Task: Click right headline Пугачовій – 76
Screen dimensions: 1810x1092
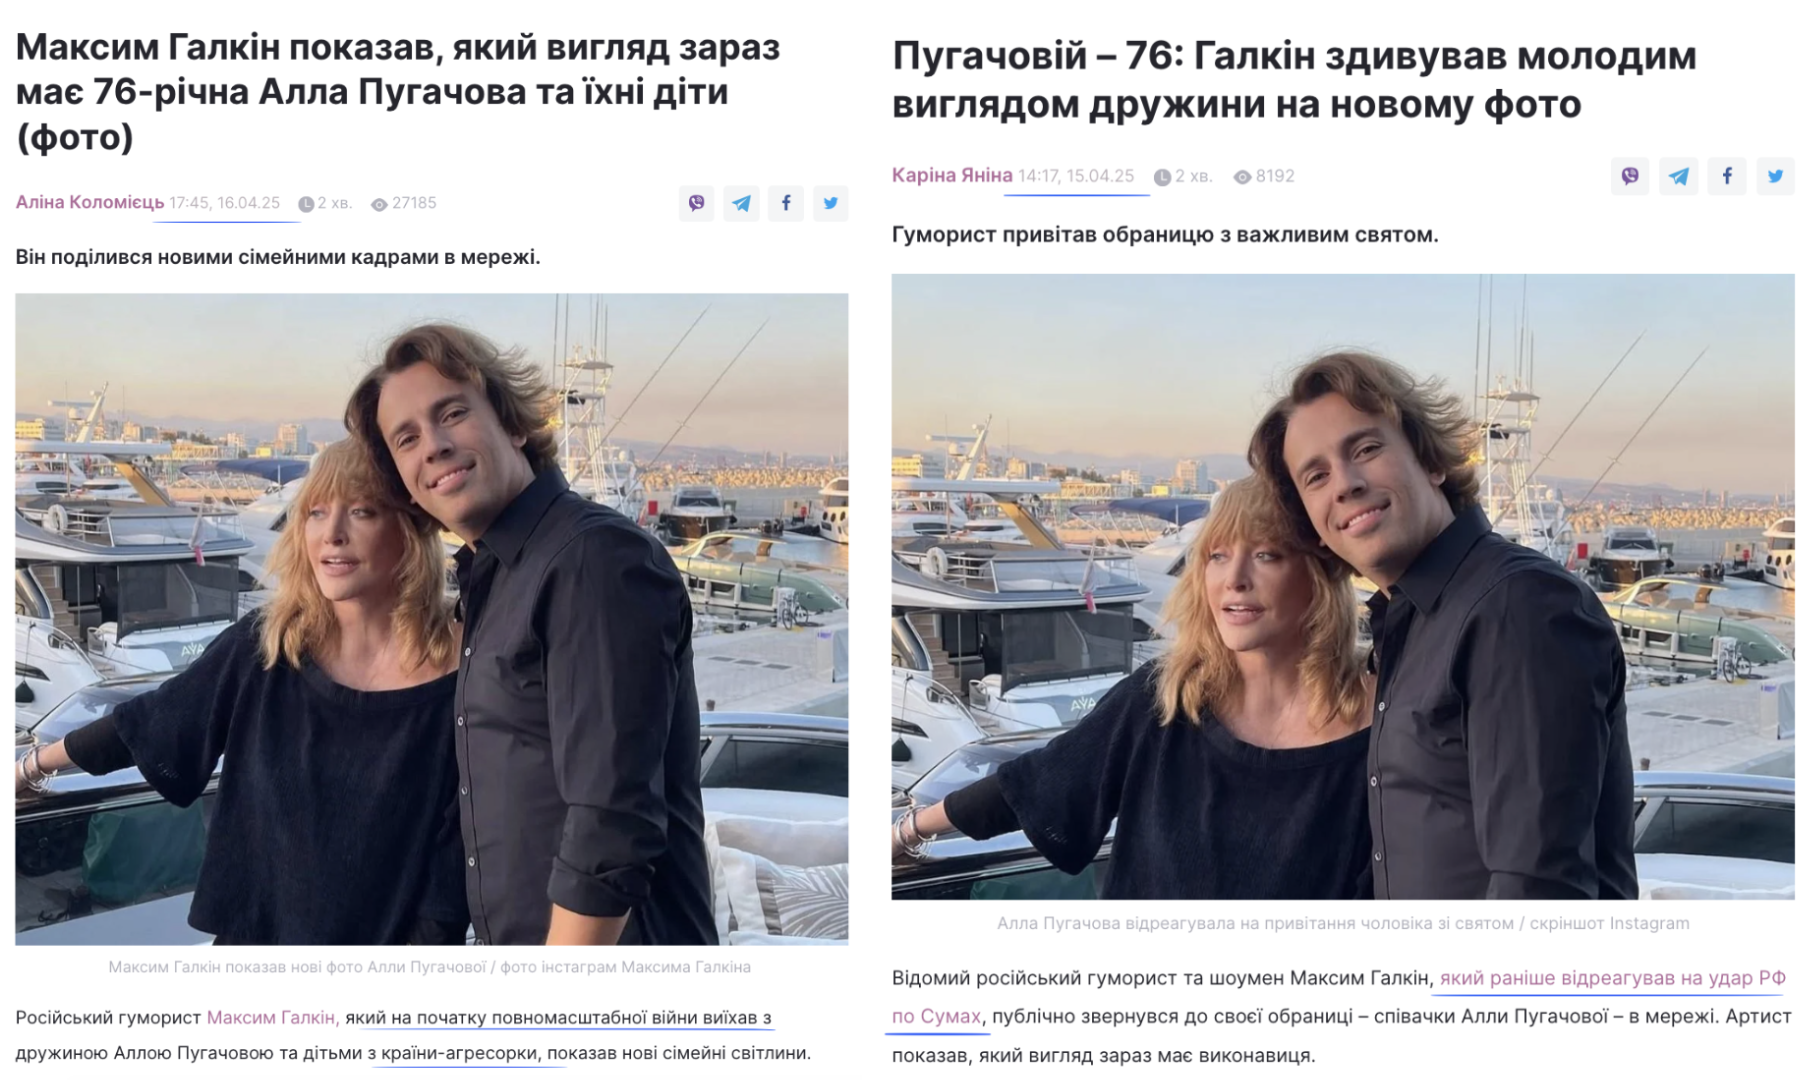Action: click(1294, 79)
